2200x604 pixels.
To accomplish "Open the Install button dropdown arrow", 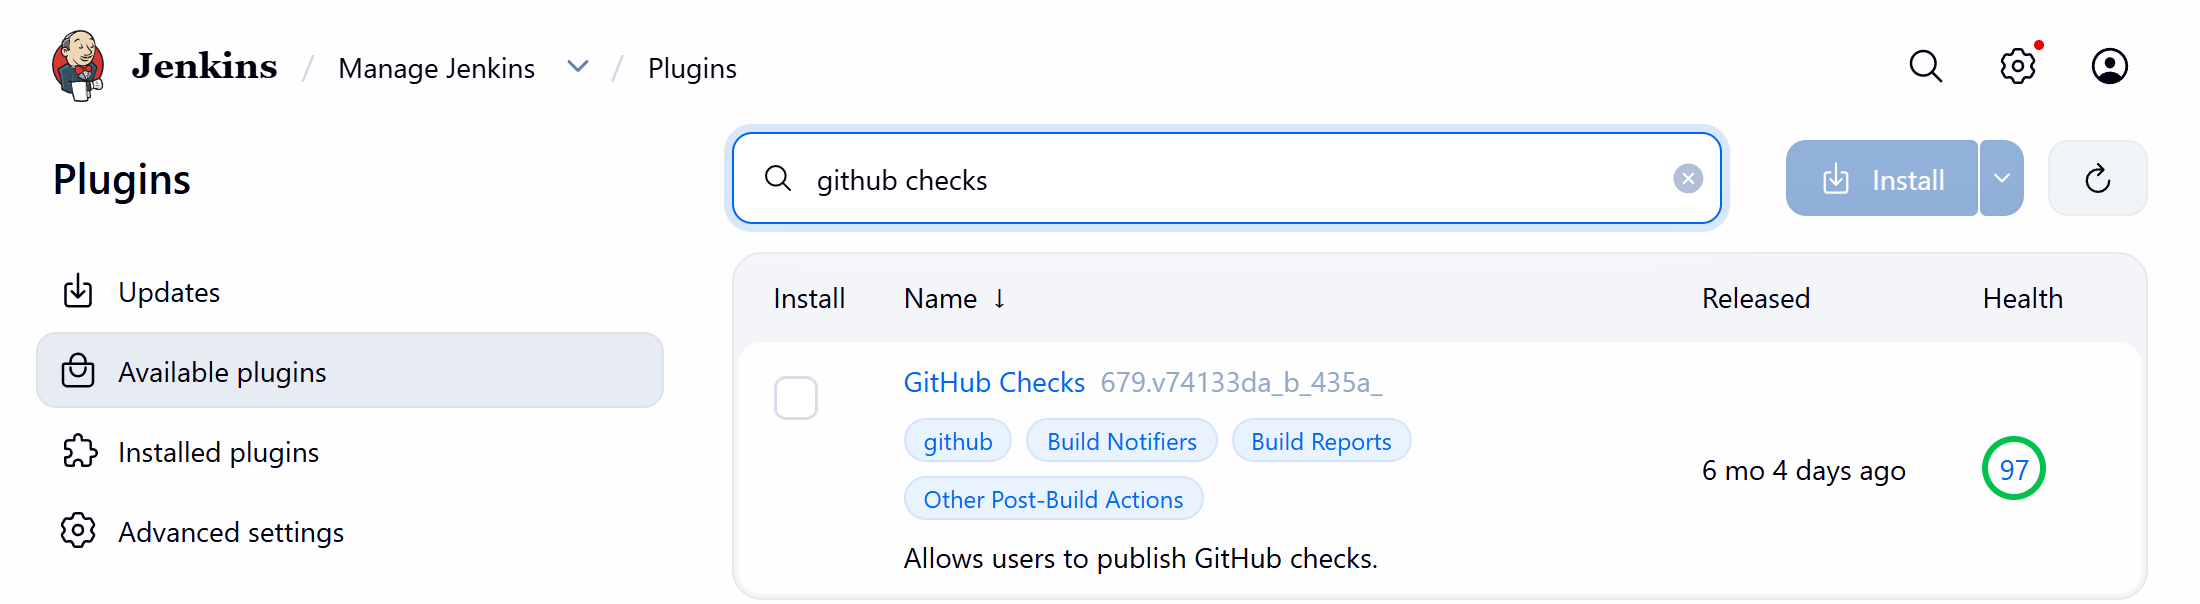I will click(x=2002, y=179).
